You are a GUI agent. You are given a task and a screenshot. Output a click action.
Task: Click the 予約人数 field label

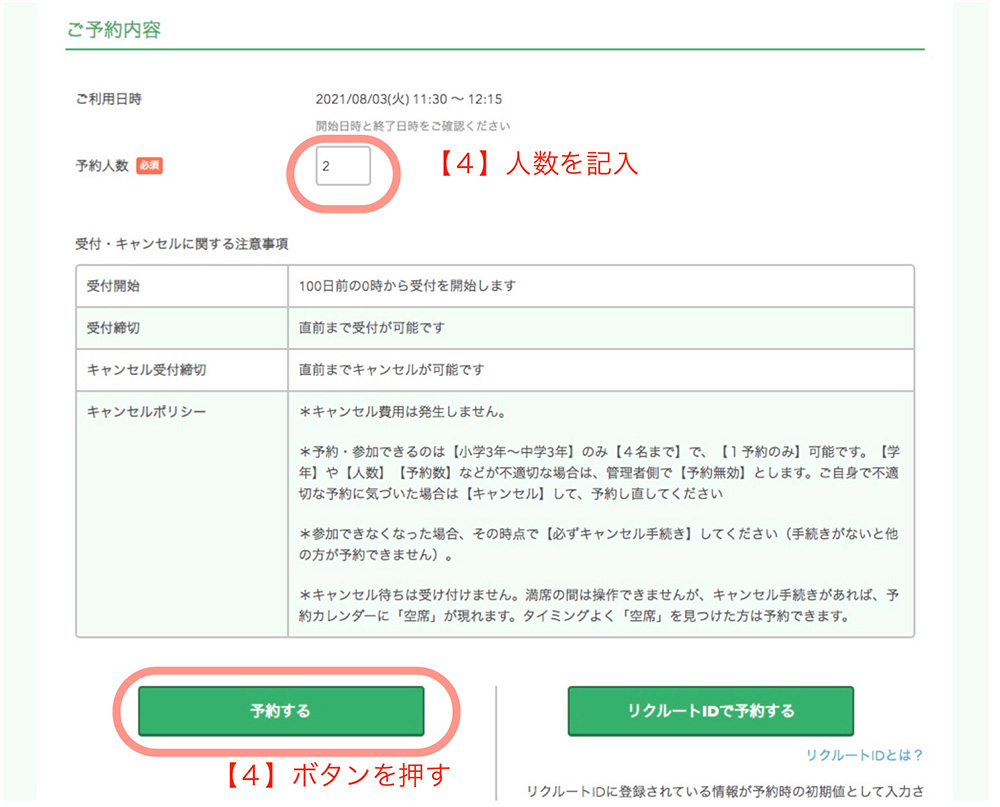(102, 166)
